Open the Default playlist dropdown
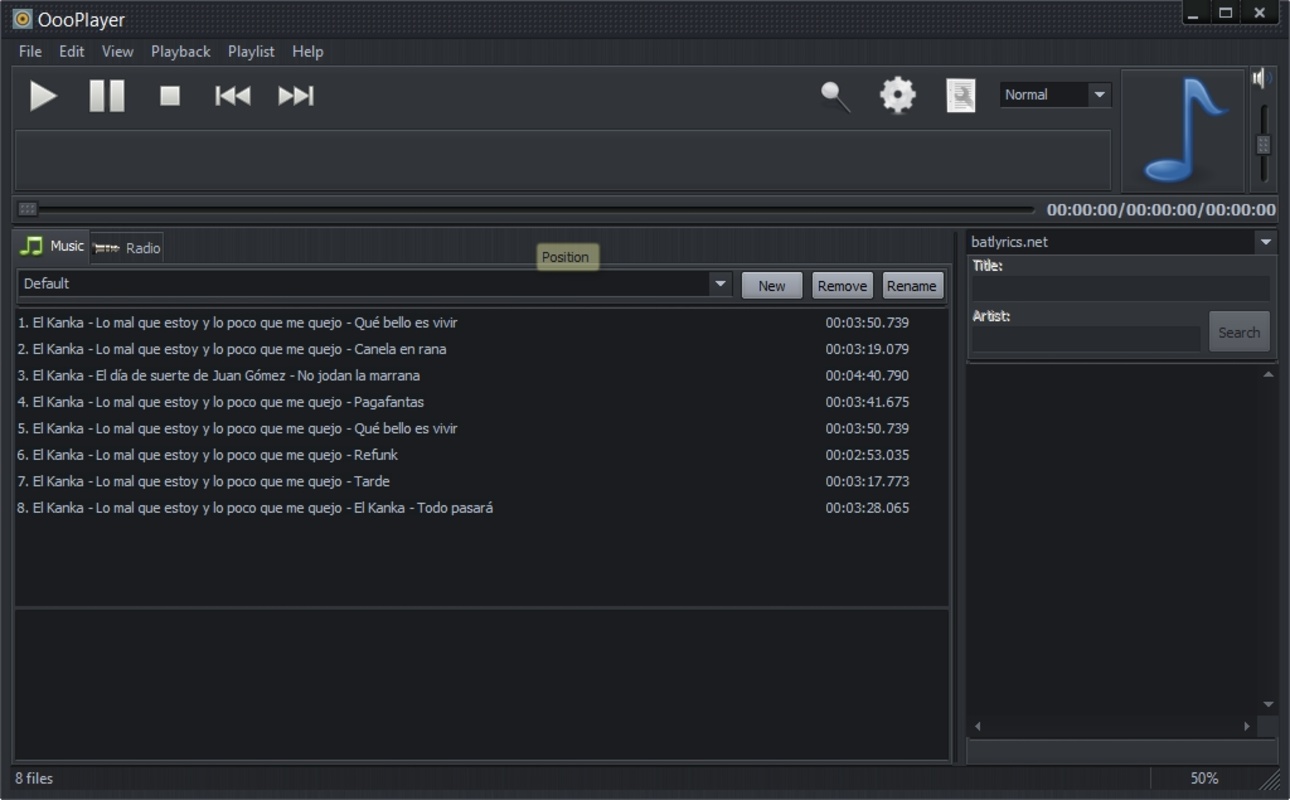Viewport: 1290px width, 800px height. click(x=720, y=284)
